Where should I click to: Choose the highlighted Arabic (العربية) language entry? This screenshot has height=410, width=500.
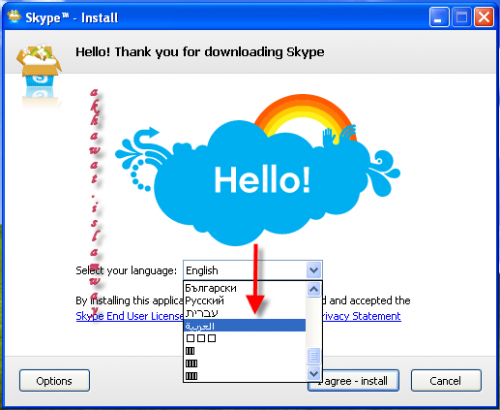point(245,326)
